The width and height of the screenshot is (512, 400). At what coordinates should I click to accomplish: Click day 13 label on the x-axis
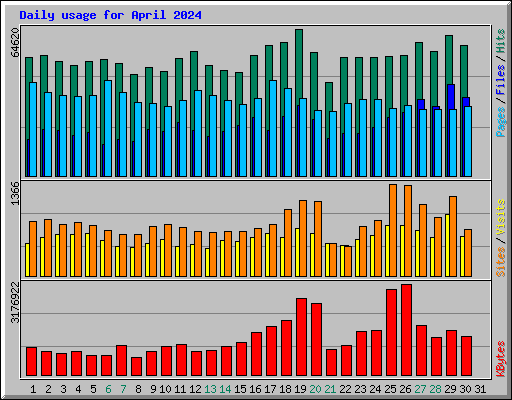click(x=210, y=389)
